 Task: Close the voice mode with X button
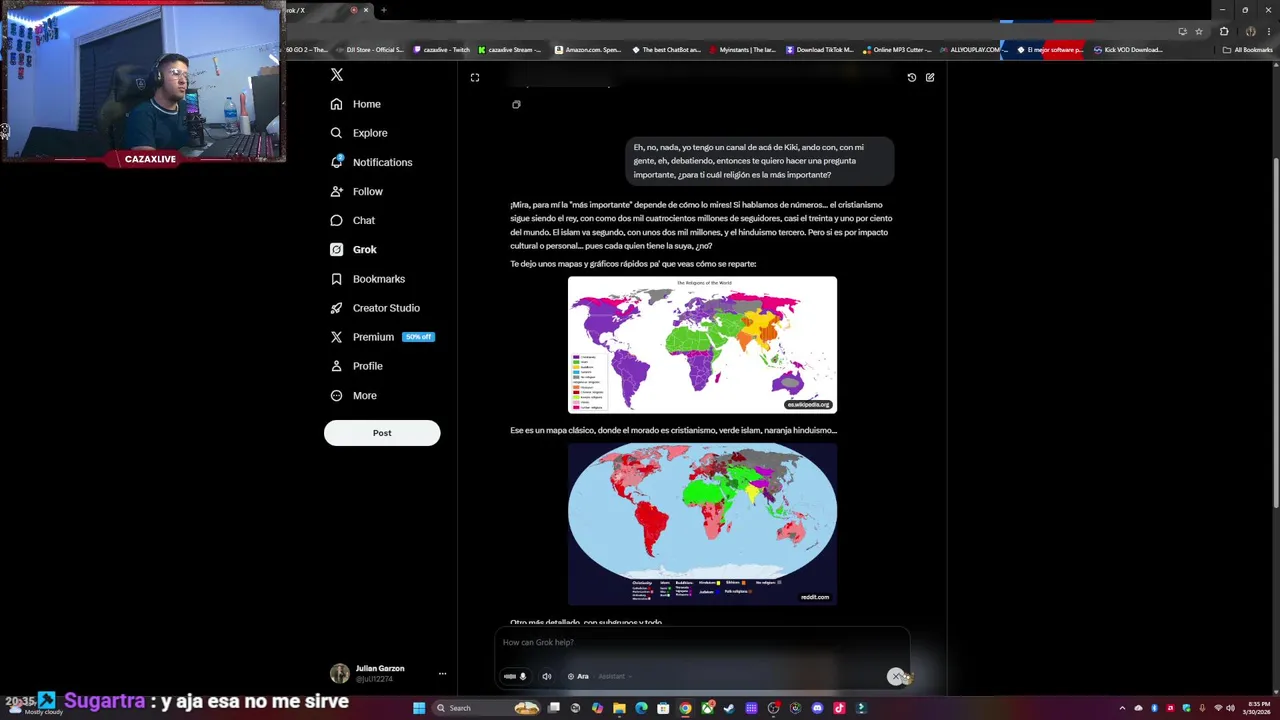896,676
